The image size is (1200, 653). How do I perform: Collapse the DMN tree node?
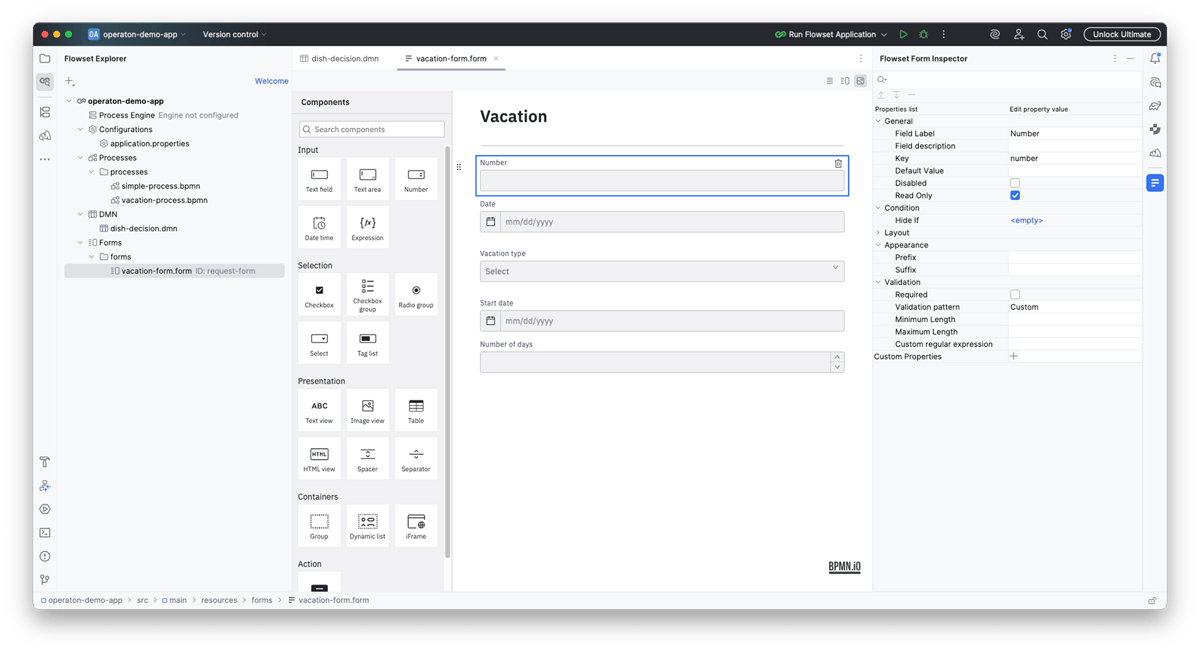[81, 214]
